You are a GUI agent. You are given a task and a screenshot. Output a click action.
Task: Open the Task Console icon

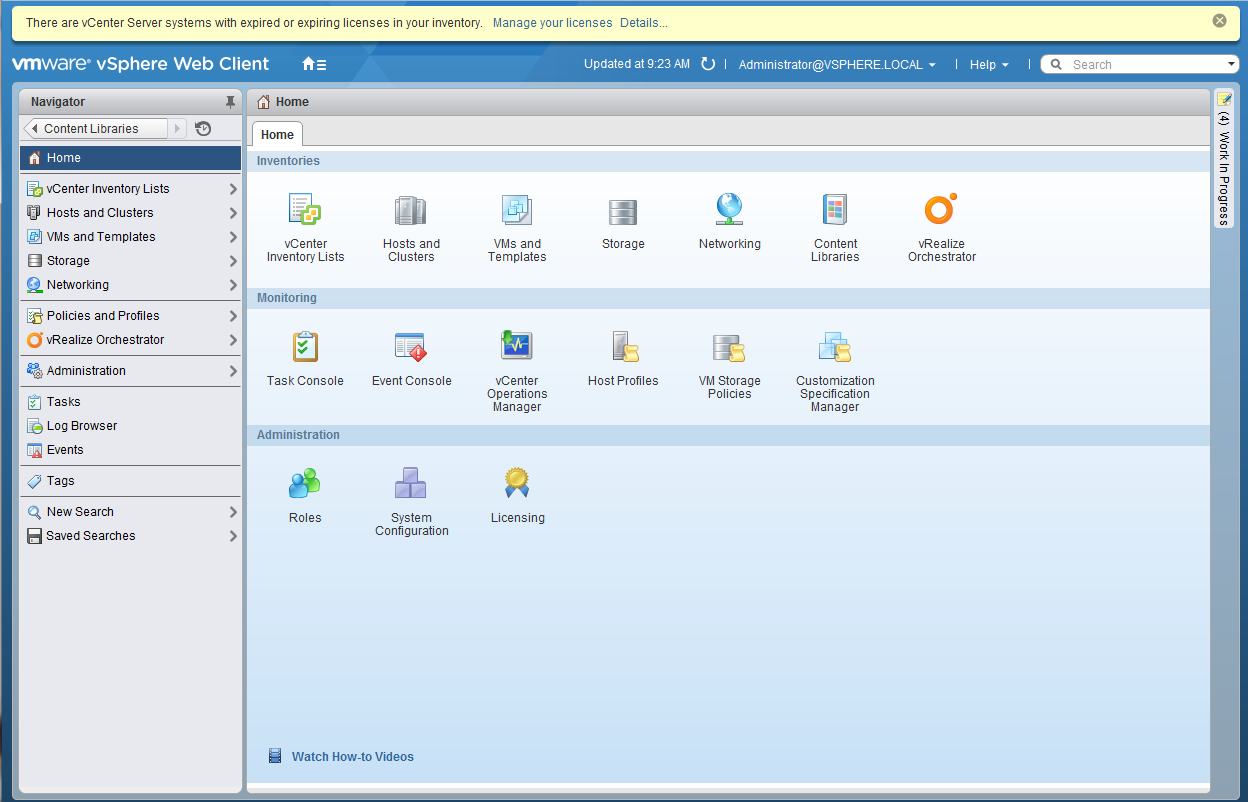[305, 347]
